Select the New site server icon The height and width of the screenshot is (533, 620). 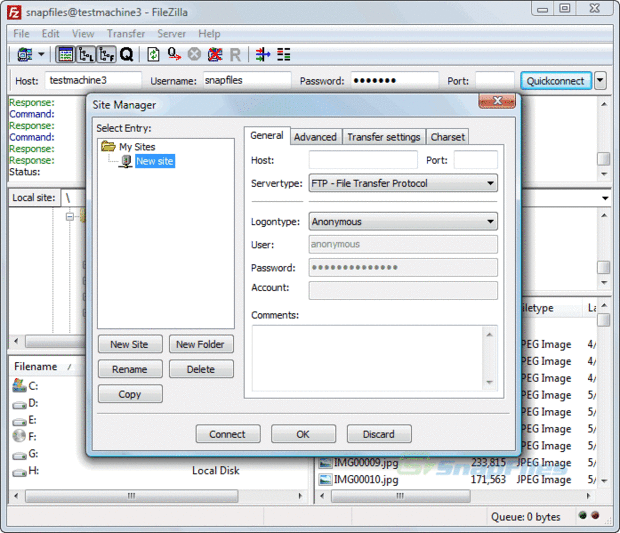tap(126, 161)
